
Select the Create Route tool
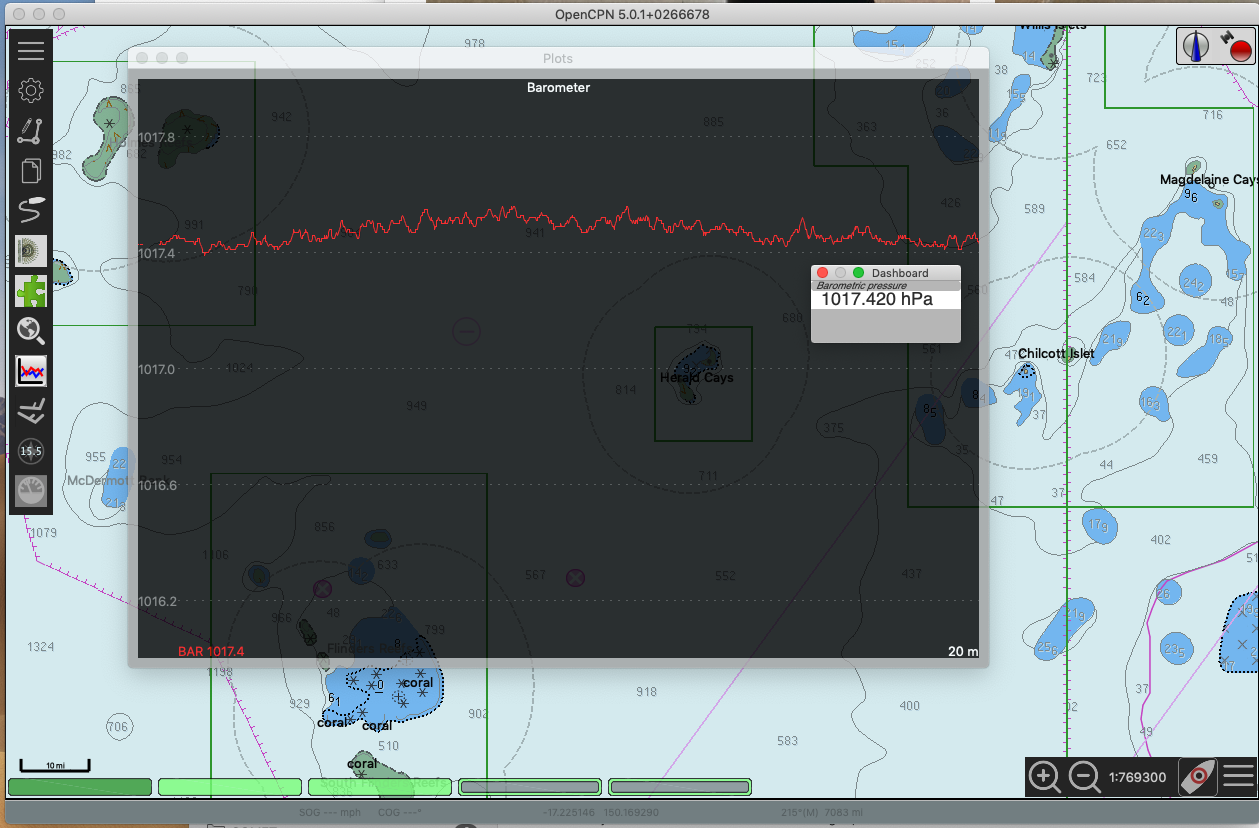tap(31, 131)
